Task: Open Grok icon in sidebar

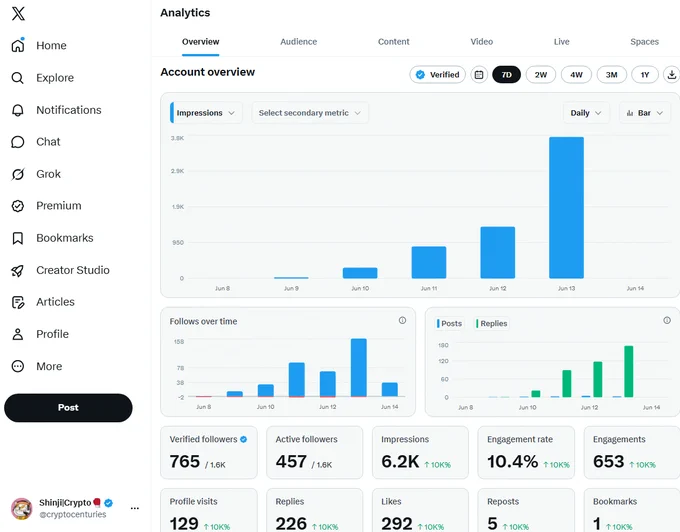Action: tap(18, 174)
